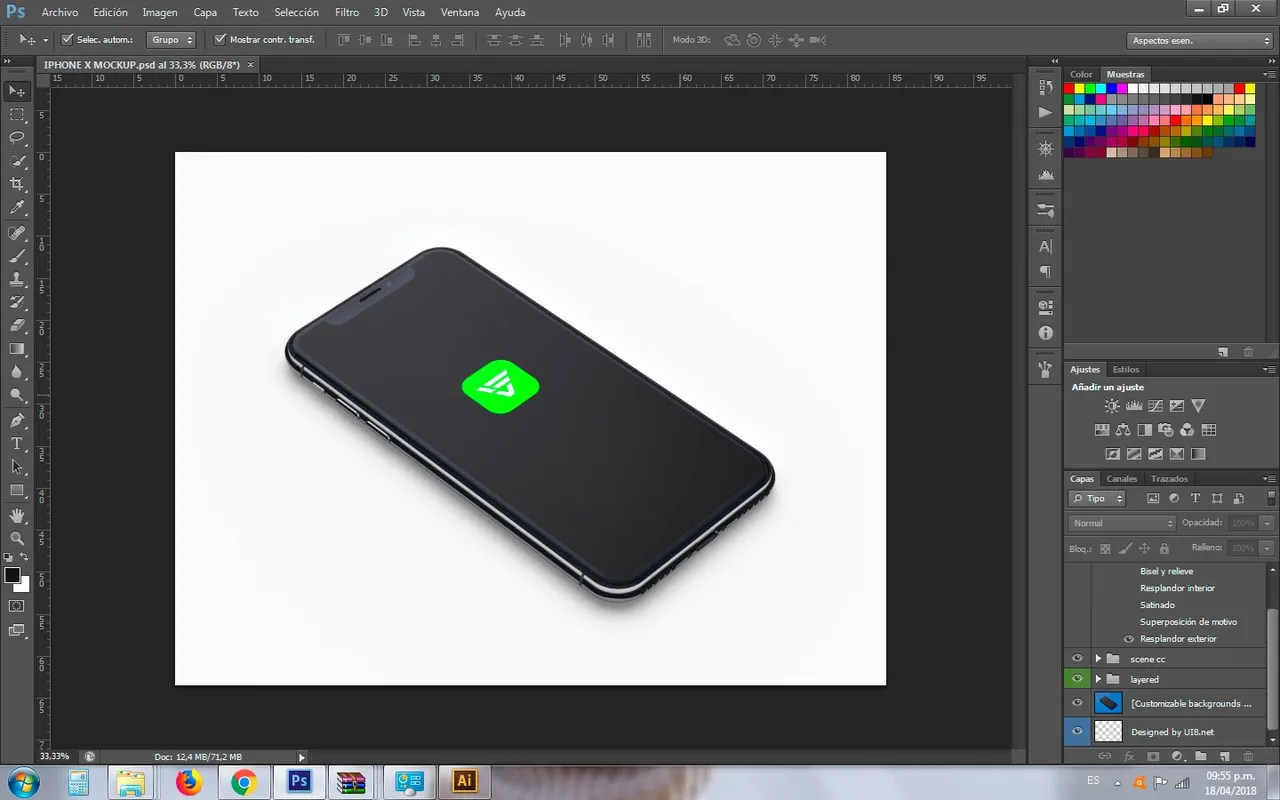1280x800 pixels.
Task: Select the Clone Stamp tool
Action: tap(17, 279)
